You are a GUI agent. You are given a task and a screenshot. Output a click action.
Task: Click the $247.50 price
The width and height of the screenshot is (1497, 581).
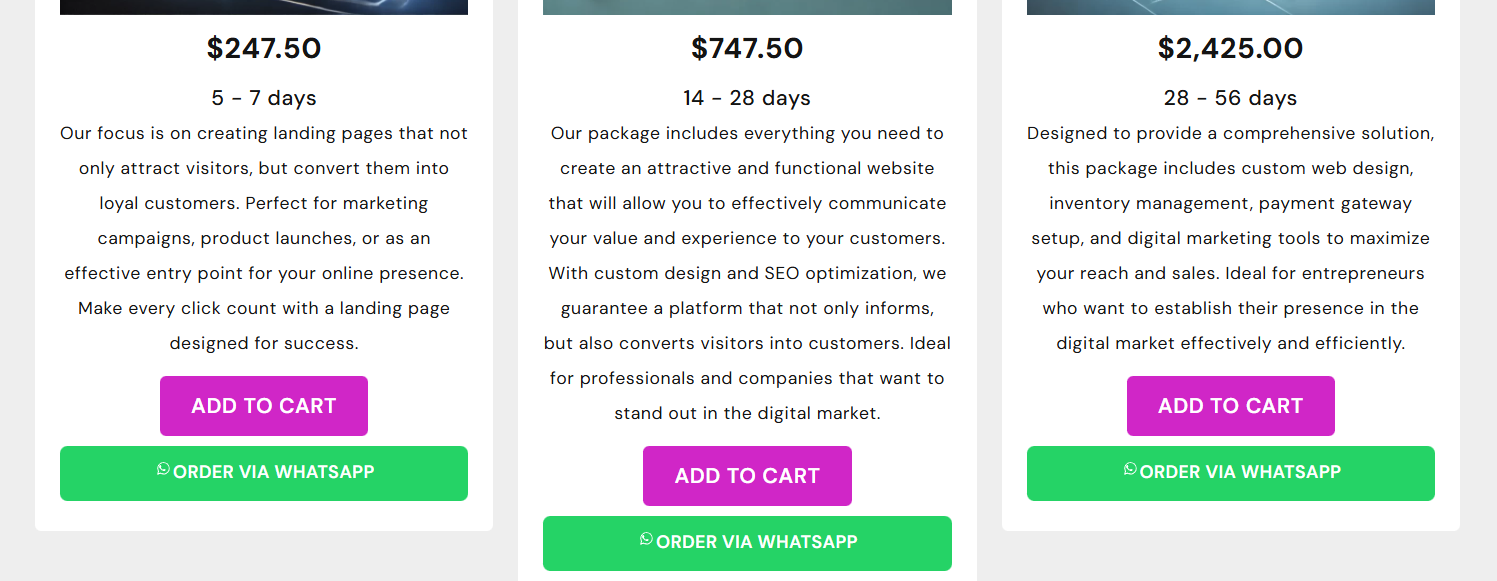pos(264,48)
